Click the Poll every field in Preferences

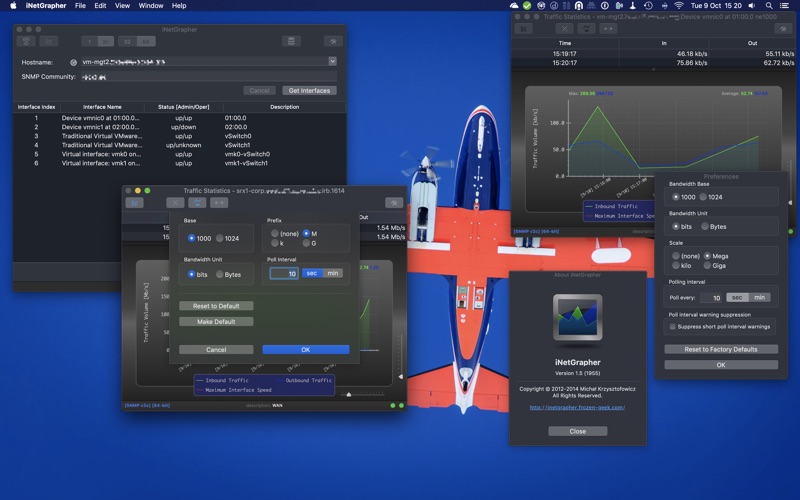[711, 297]
